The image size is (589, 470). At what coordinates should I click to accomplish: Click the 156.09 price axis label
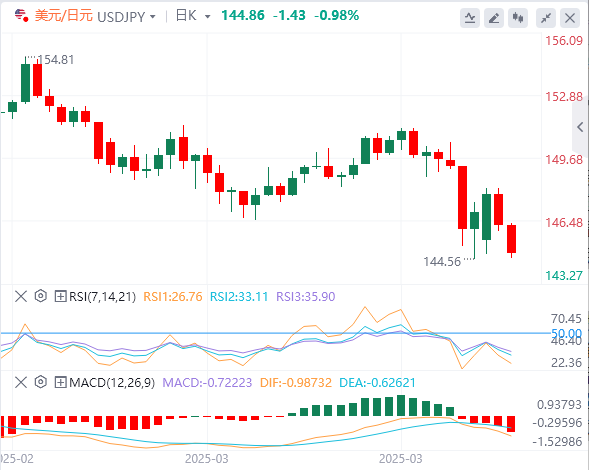pyautogui.click(x=564, y=41)
